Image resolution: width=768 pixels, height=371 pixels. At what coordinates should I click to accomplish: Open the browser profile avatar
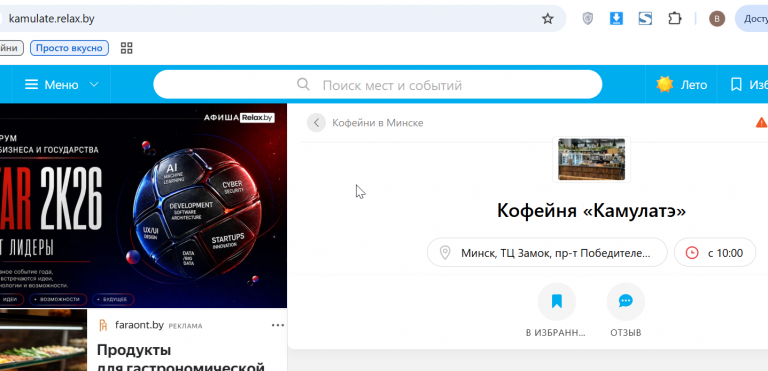(717, 19)
